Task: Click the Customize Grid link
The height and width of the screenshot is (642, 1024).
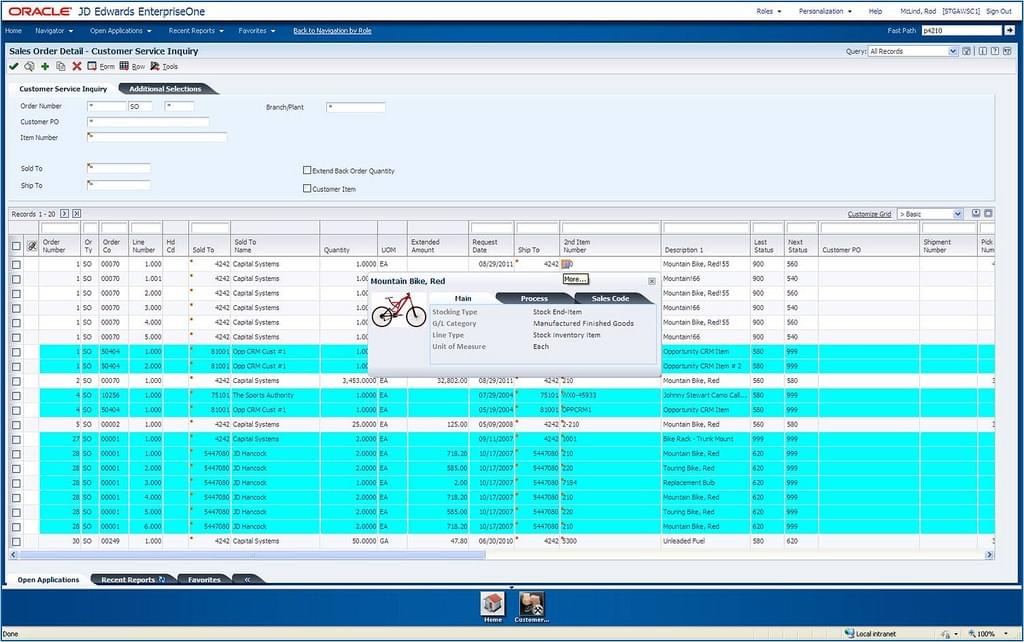Action: tap(869, 214)
